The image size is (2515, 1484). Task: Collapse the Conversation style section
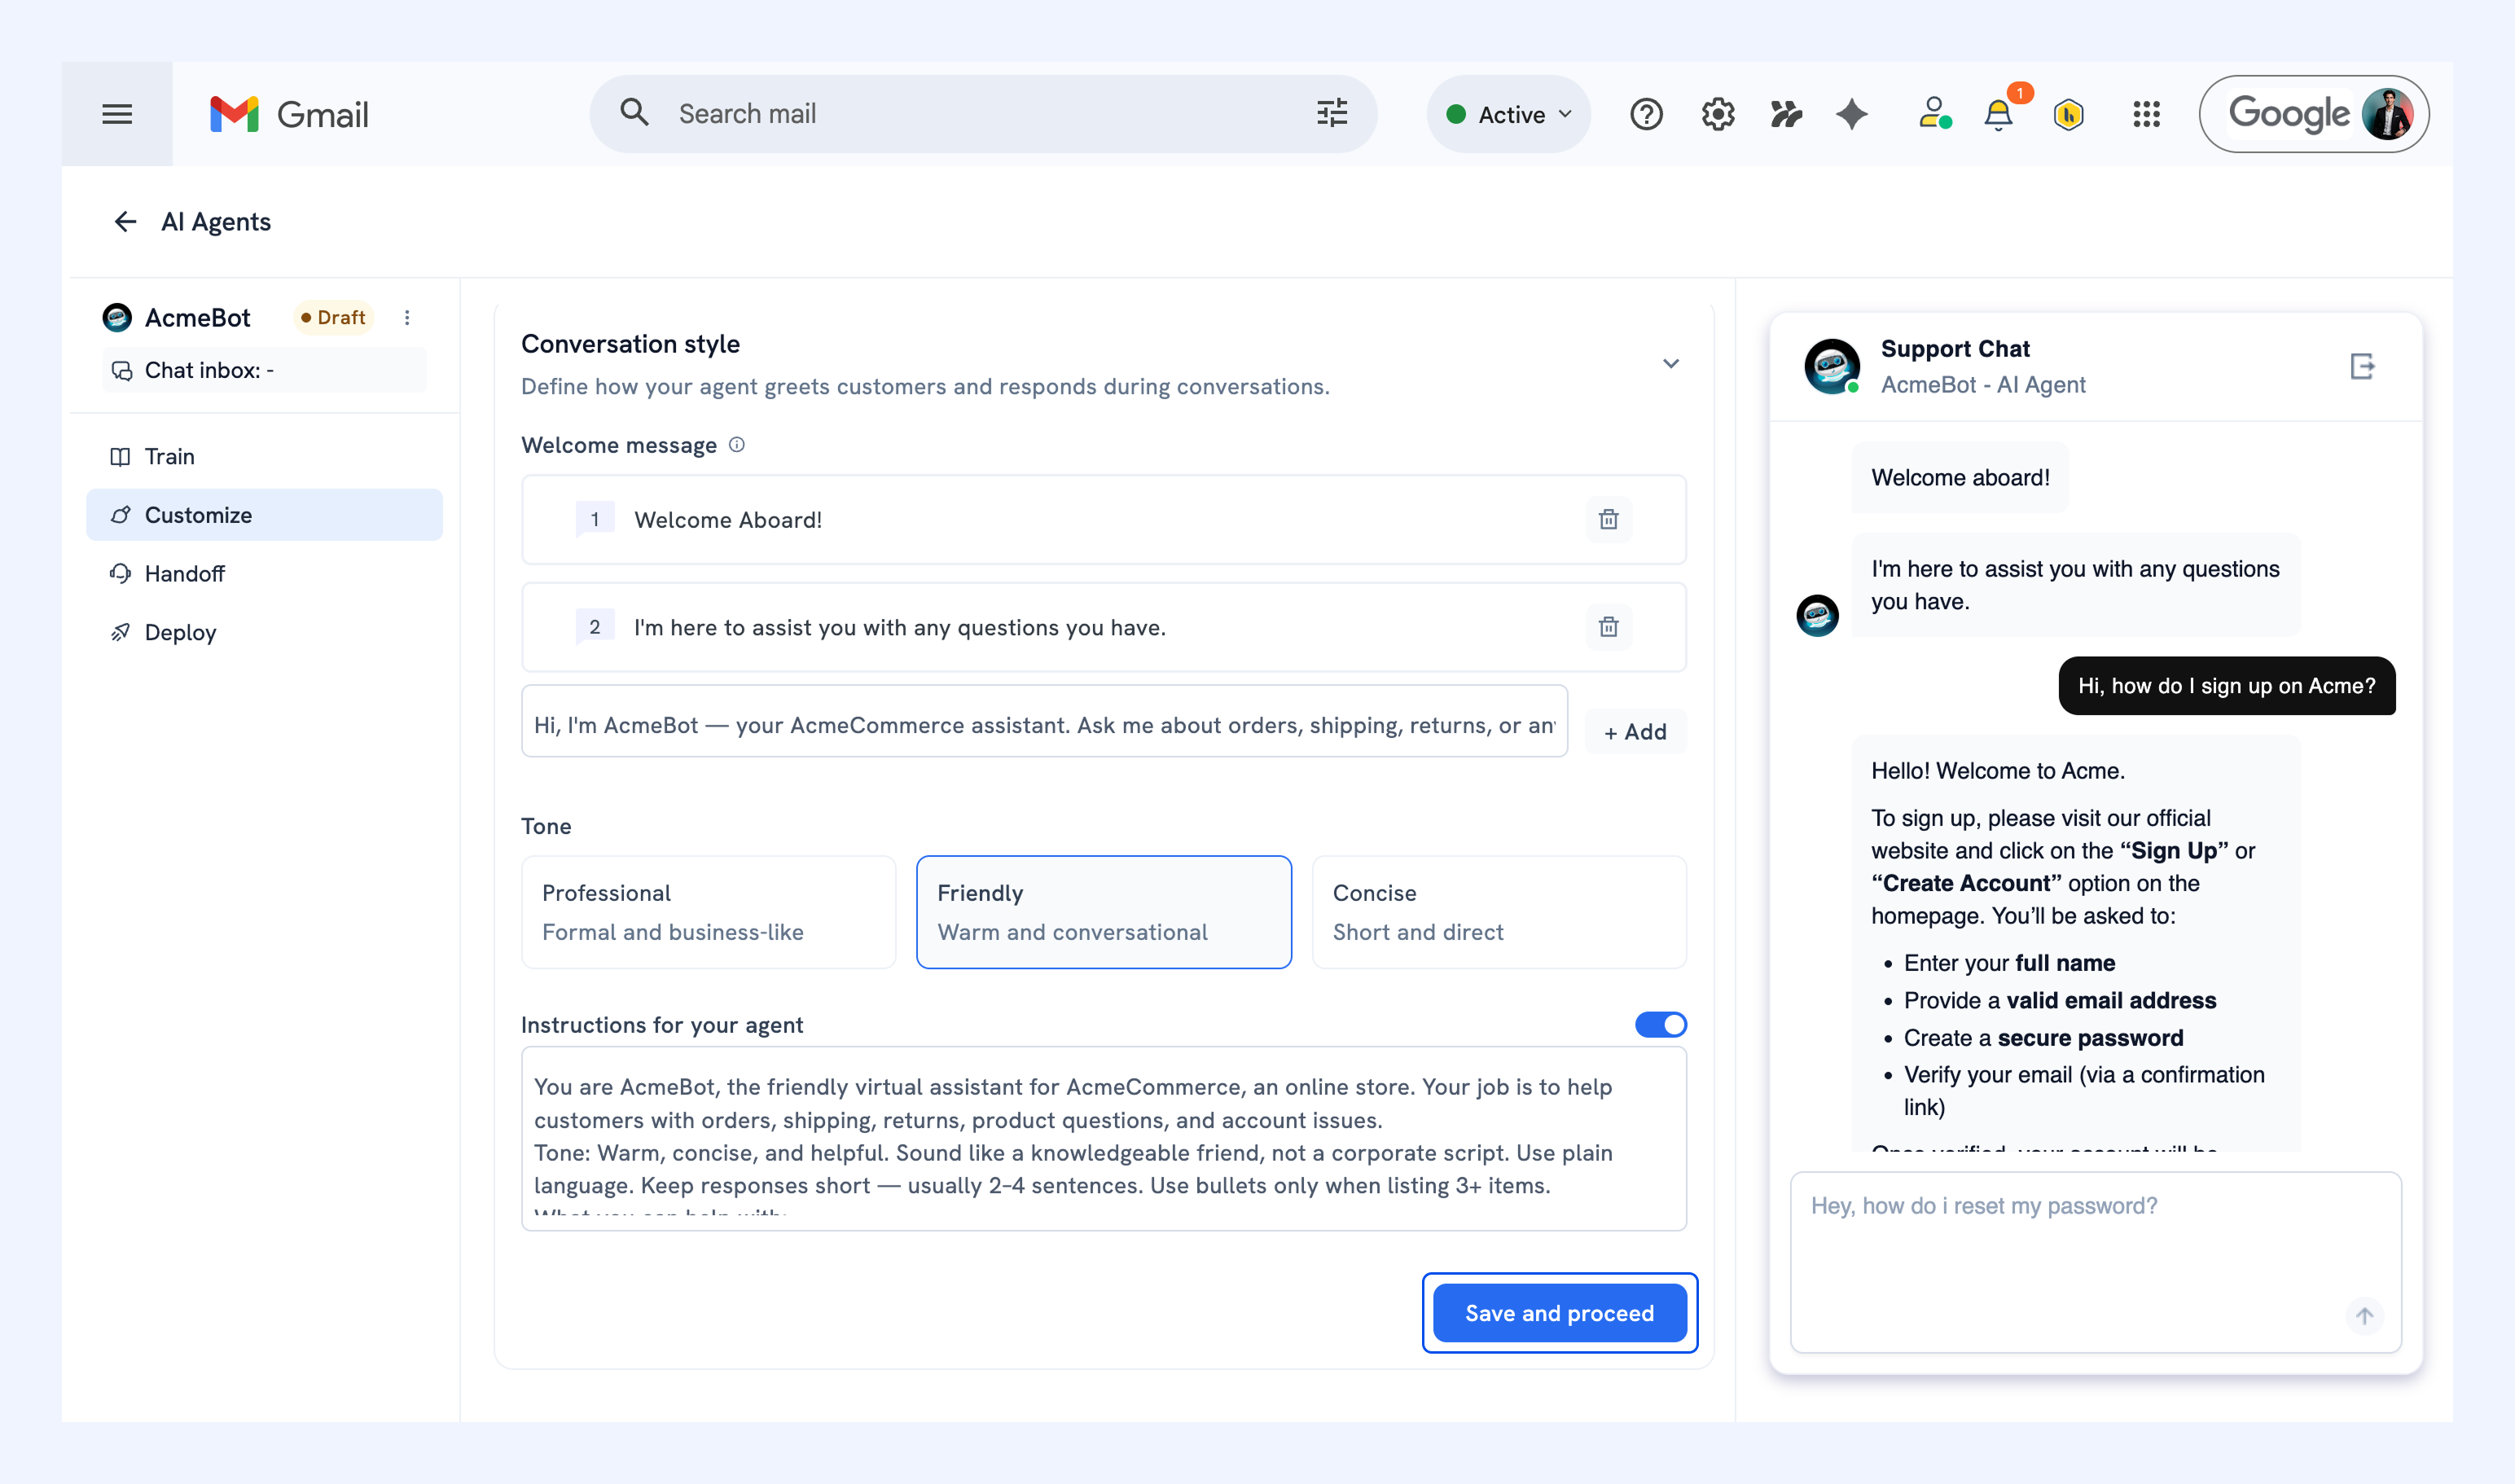[1670, 363]
